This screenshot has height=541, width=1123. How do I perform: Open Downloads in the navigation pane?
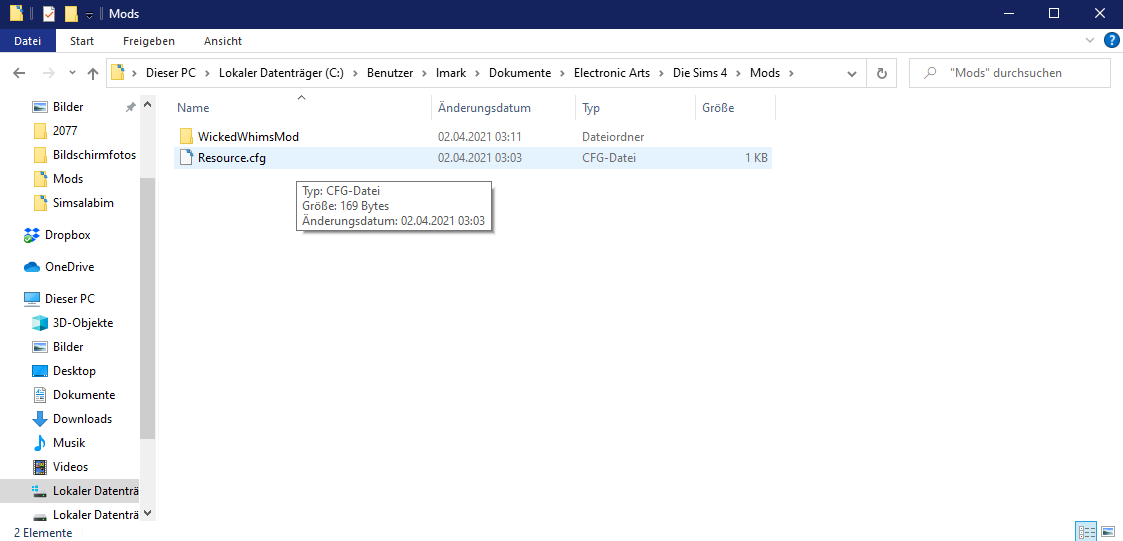(82, 418)
